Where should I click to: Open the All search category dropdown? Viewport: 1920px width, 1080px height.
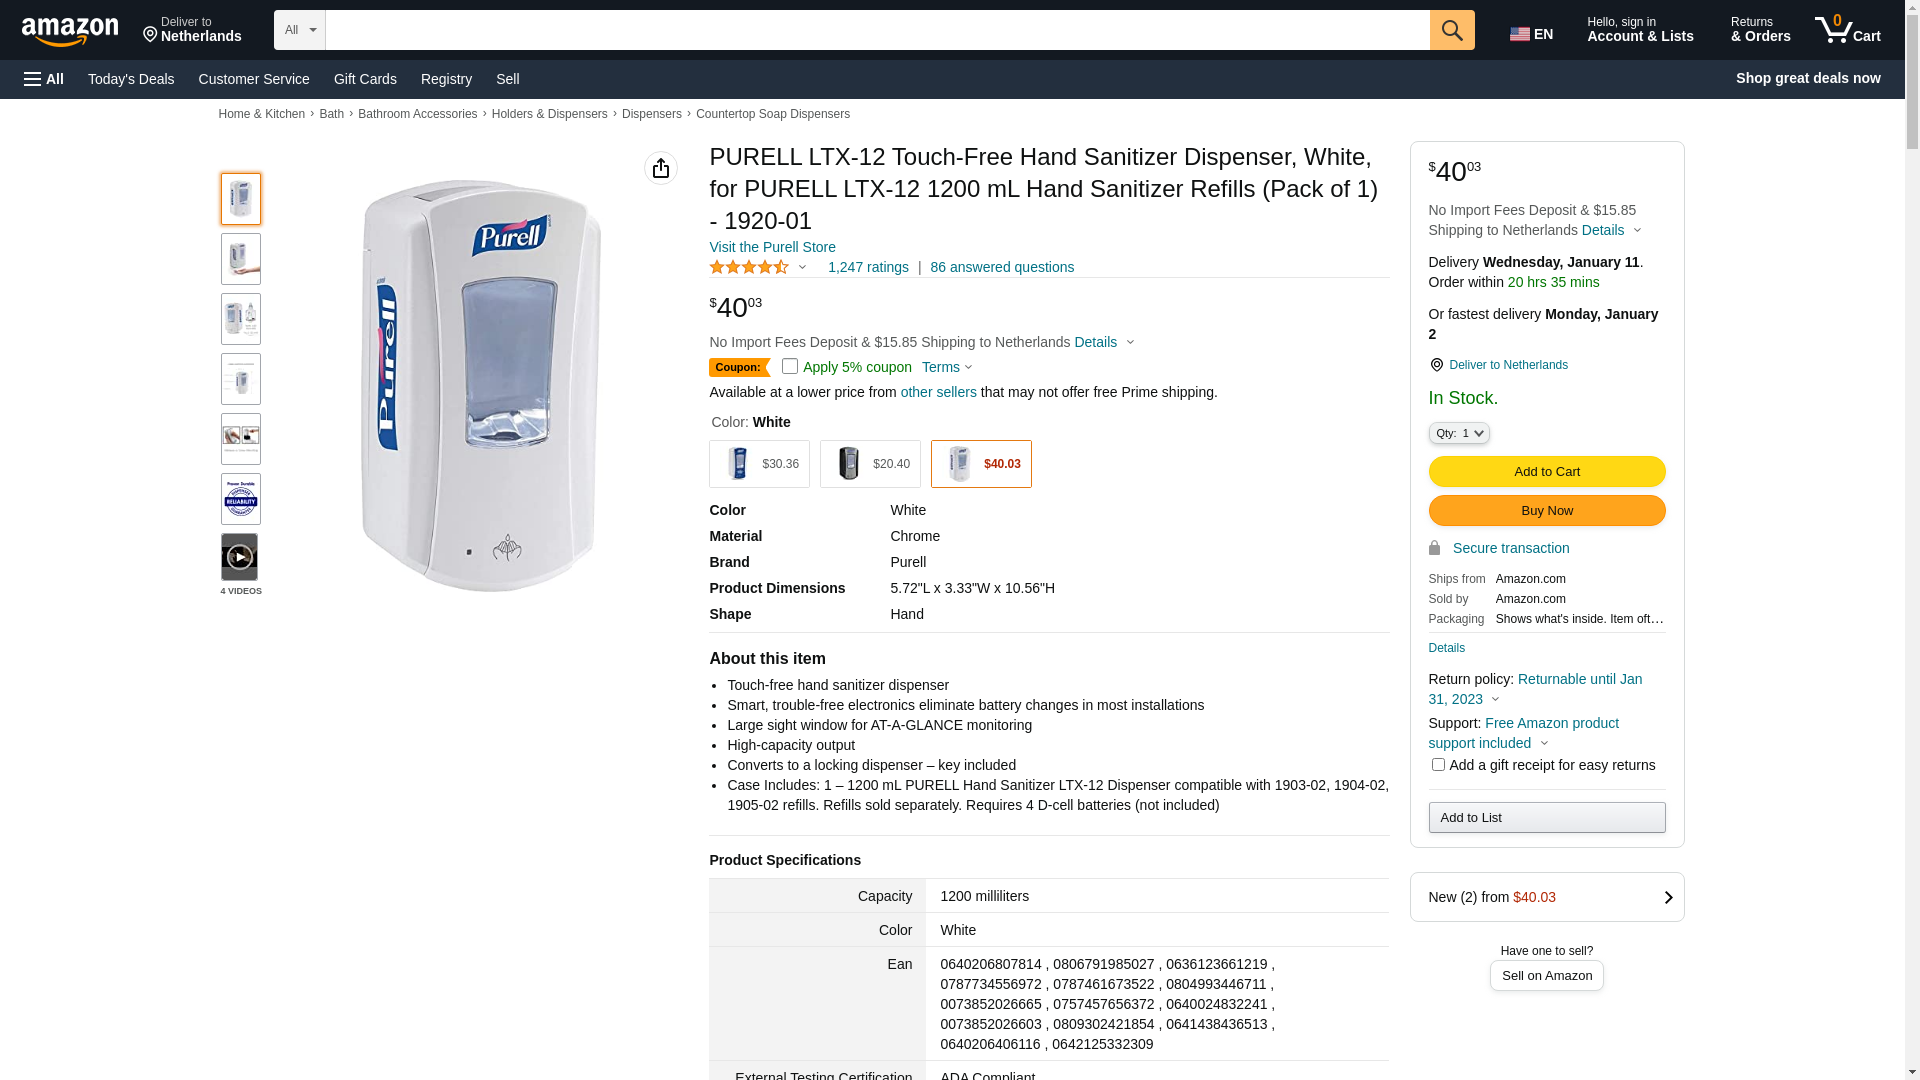tap(300, 30)
